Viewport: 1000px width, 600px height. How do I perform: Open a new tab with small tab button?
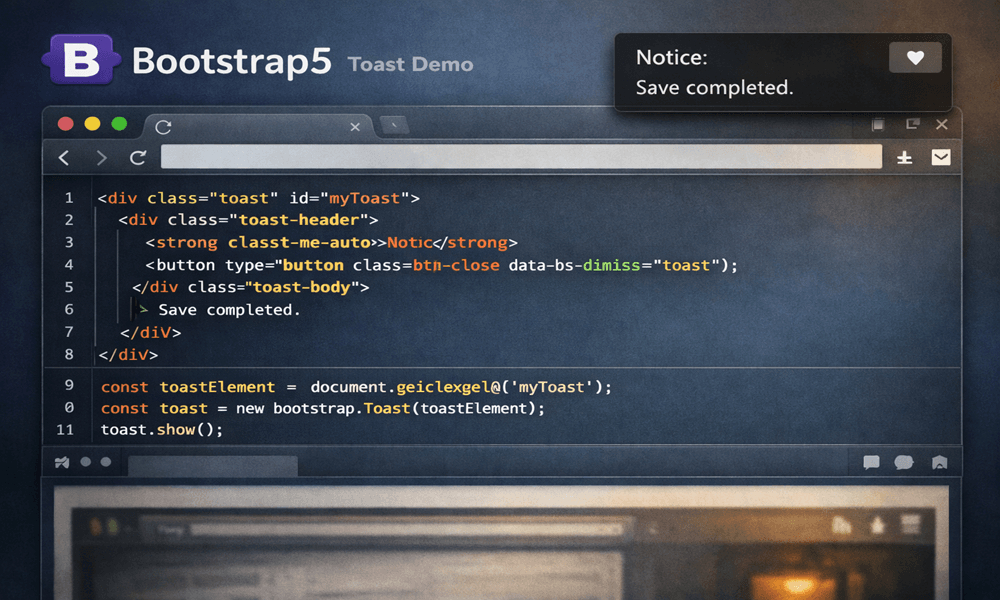[x=394, y=126]
